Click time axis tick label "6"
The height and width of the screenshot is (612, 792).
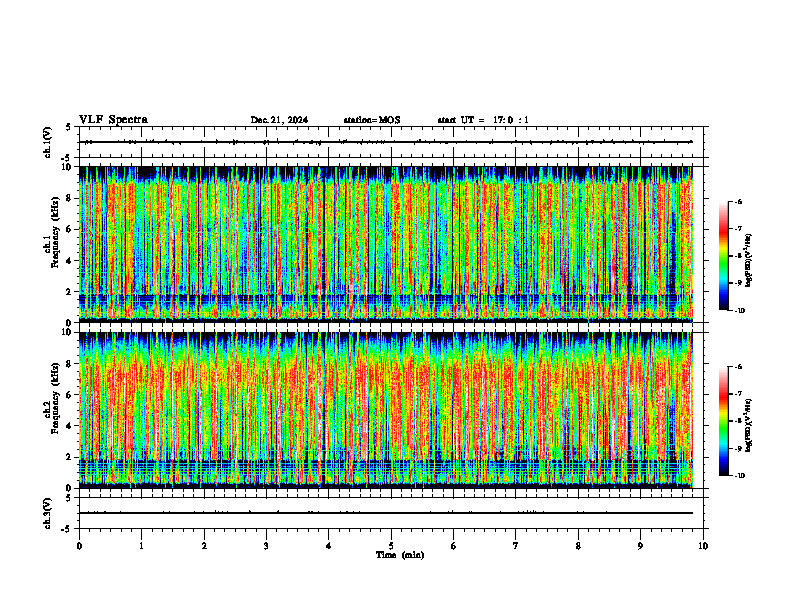454,546
